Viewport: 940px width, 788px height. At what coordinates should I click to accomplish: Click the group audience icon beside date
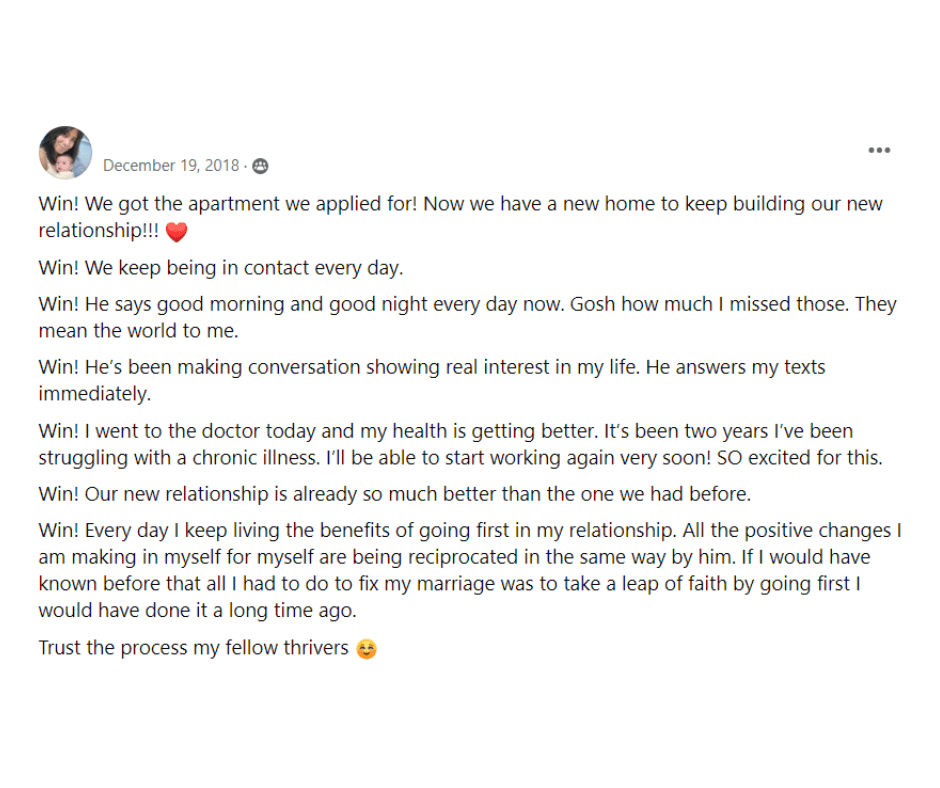coord(260,166)
